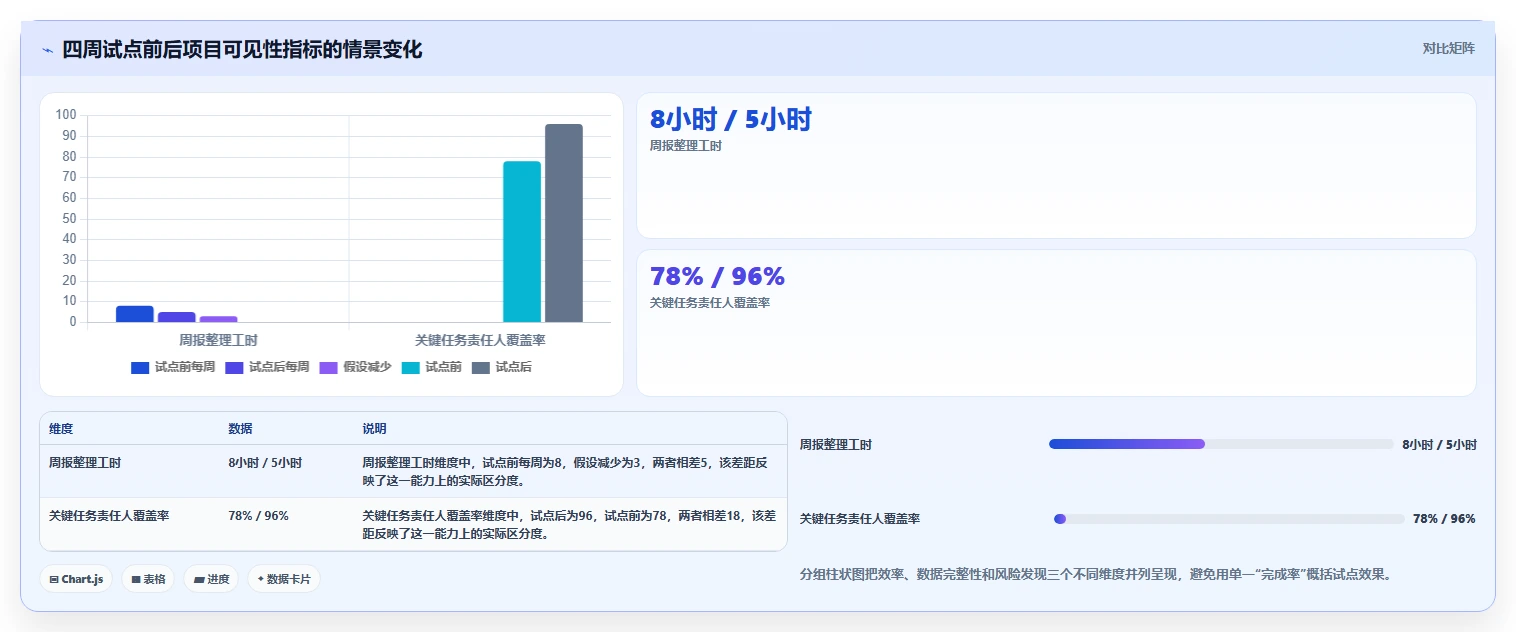The width and height of the screenshot is (1516, 632).
Task: Click the 关键任务责任人覆盖率 label beside progress bar
Action: pos(860,519)
